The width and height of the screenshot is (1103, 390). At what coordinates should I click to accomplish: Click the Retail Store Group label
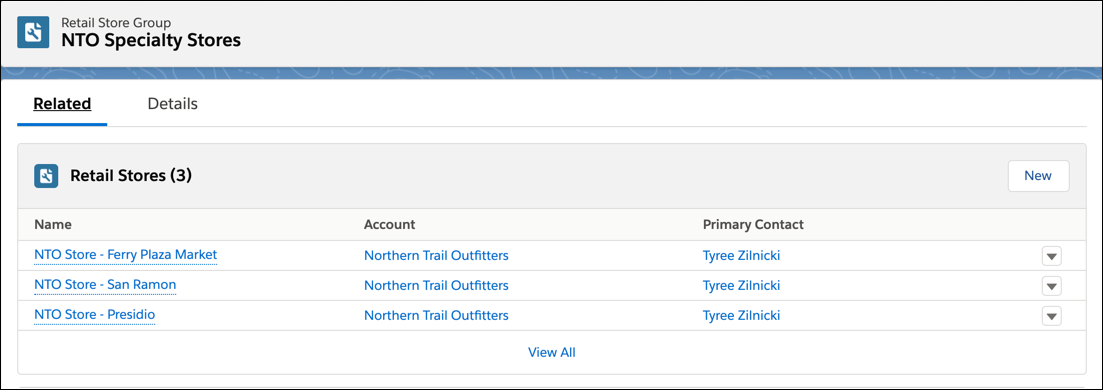point(116,23)
